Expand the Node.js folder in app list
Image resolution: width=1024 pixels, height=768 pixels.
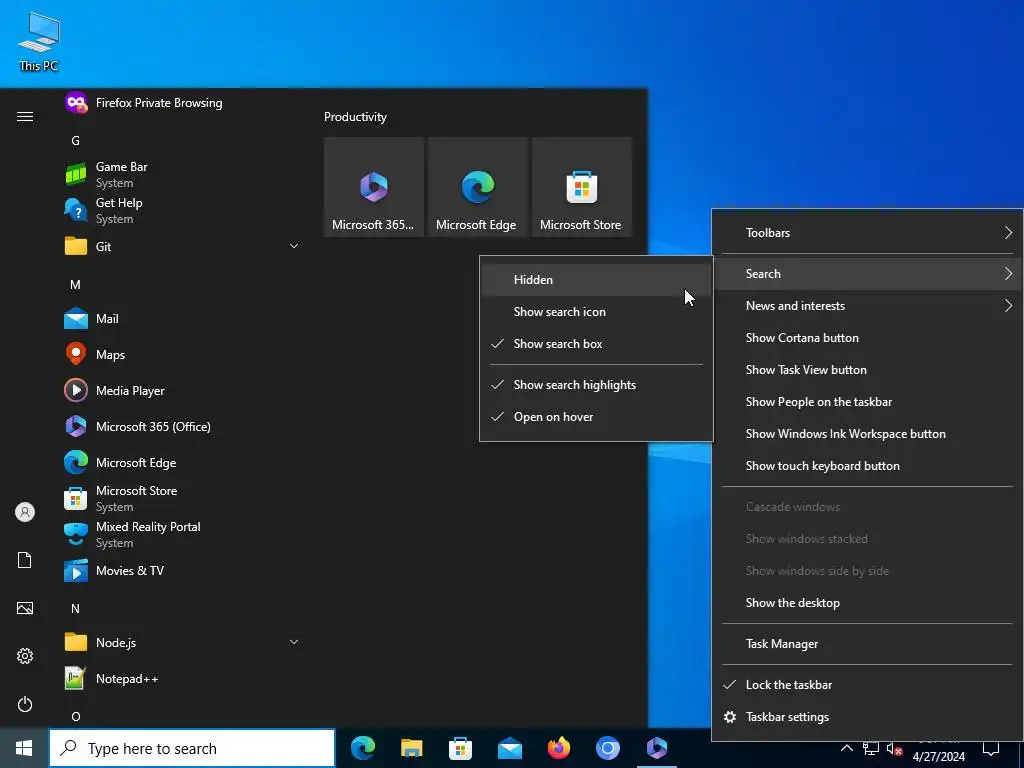[183, 643]
